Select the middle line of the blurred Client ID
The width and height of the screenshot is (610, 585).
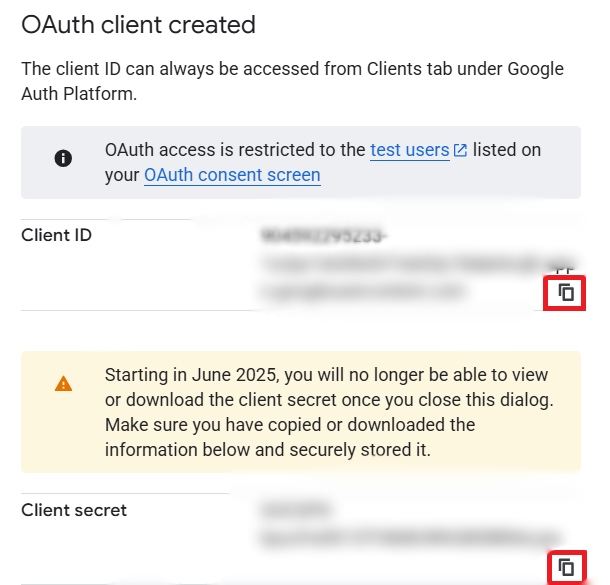[x=400, y=265]
